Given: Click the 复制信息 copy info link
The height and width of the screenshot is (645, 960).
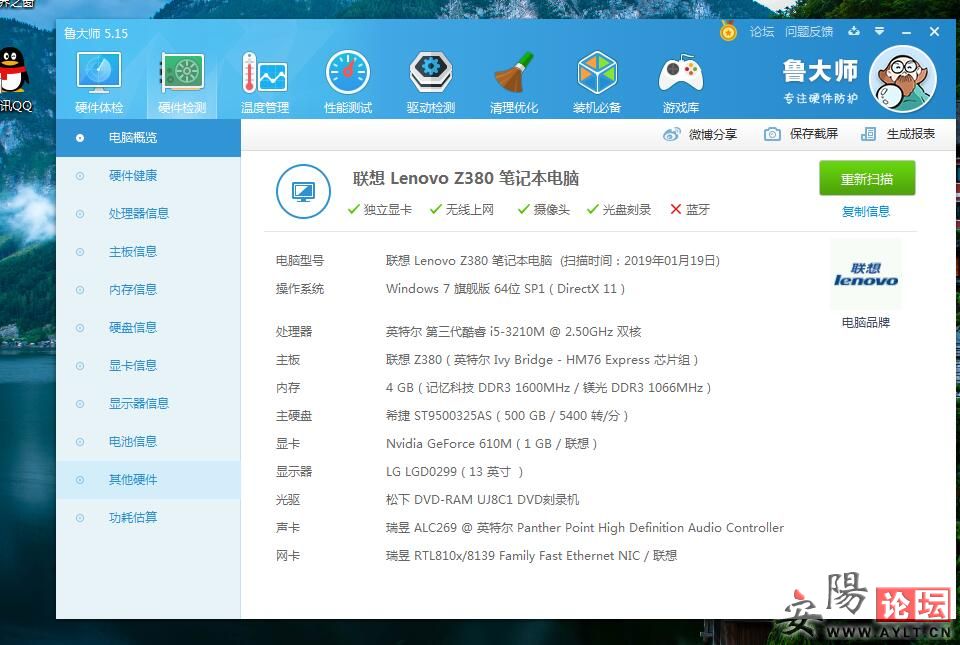Looking at the screenshot, I should click(x=866, y=211).
